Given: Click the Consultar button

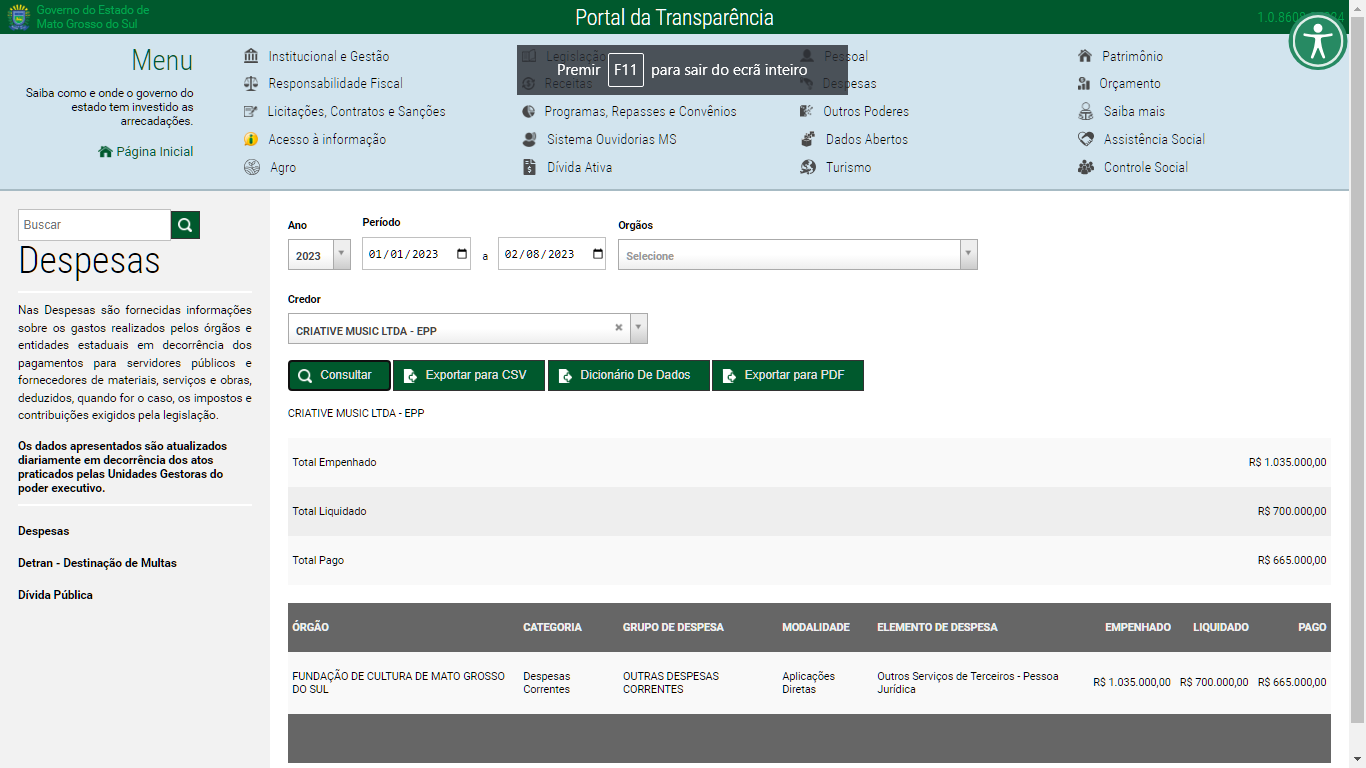Looking at the screenshot, I should (339, 375).
